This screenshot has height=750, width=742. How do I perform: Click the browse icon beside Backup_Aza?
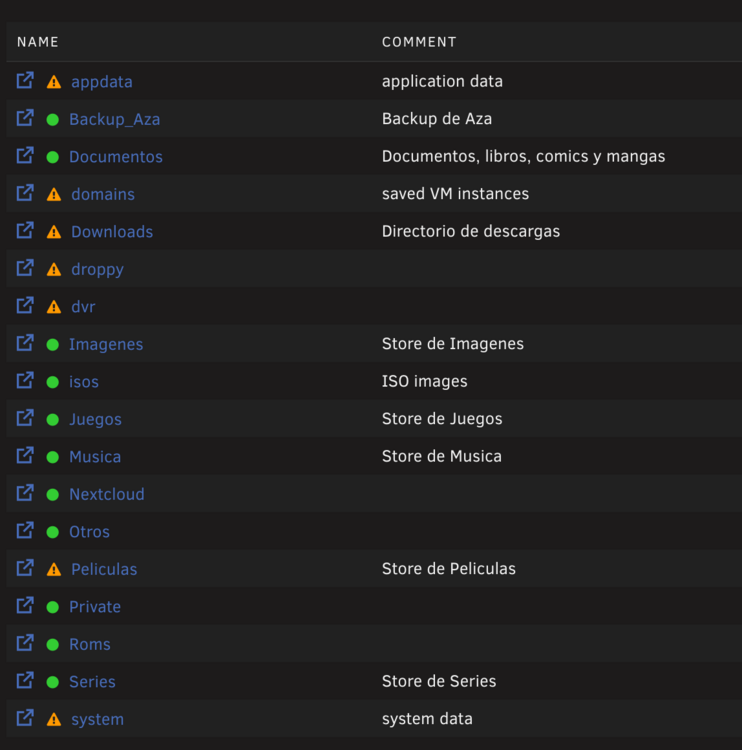point(25,118)
